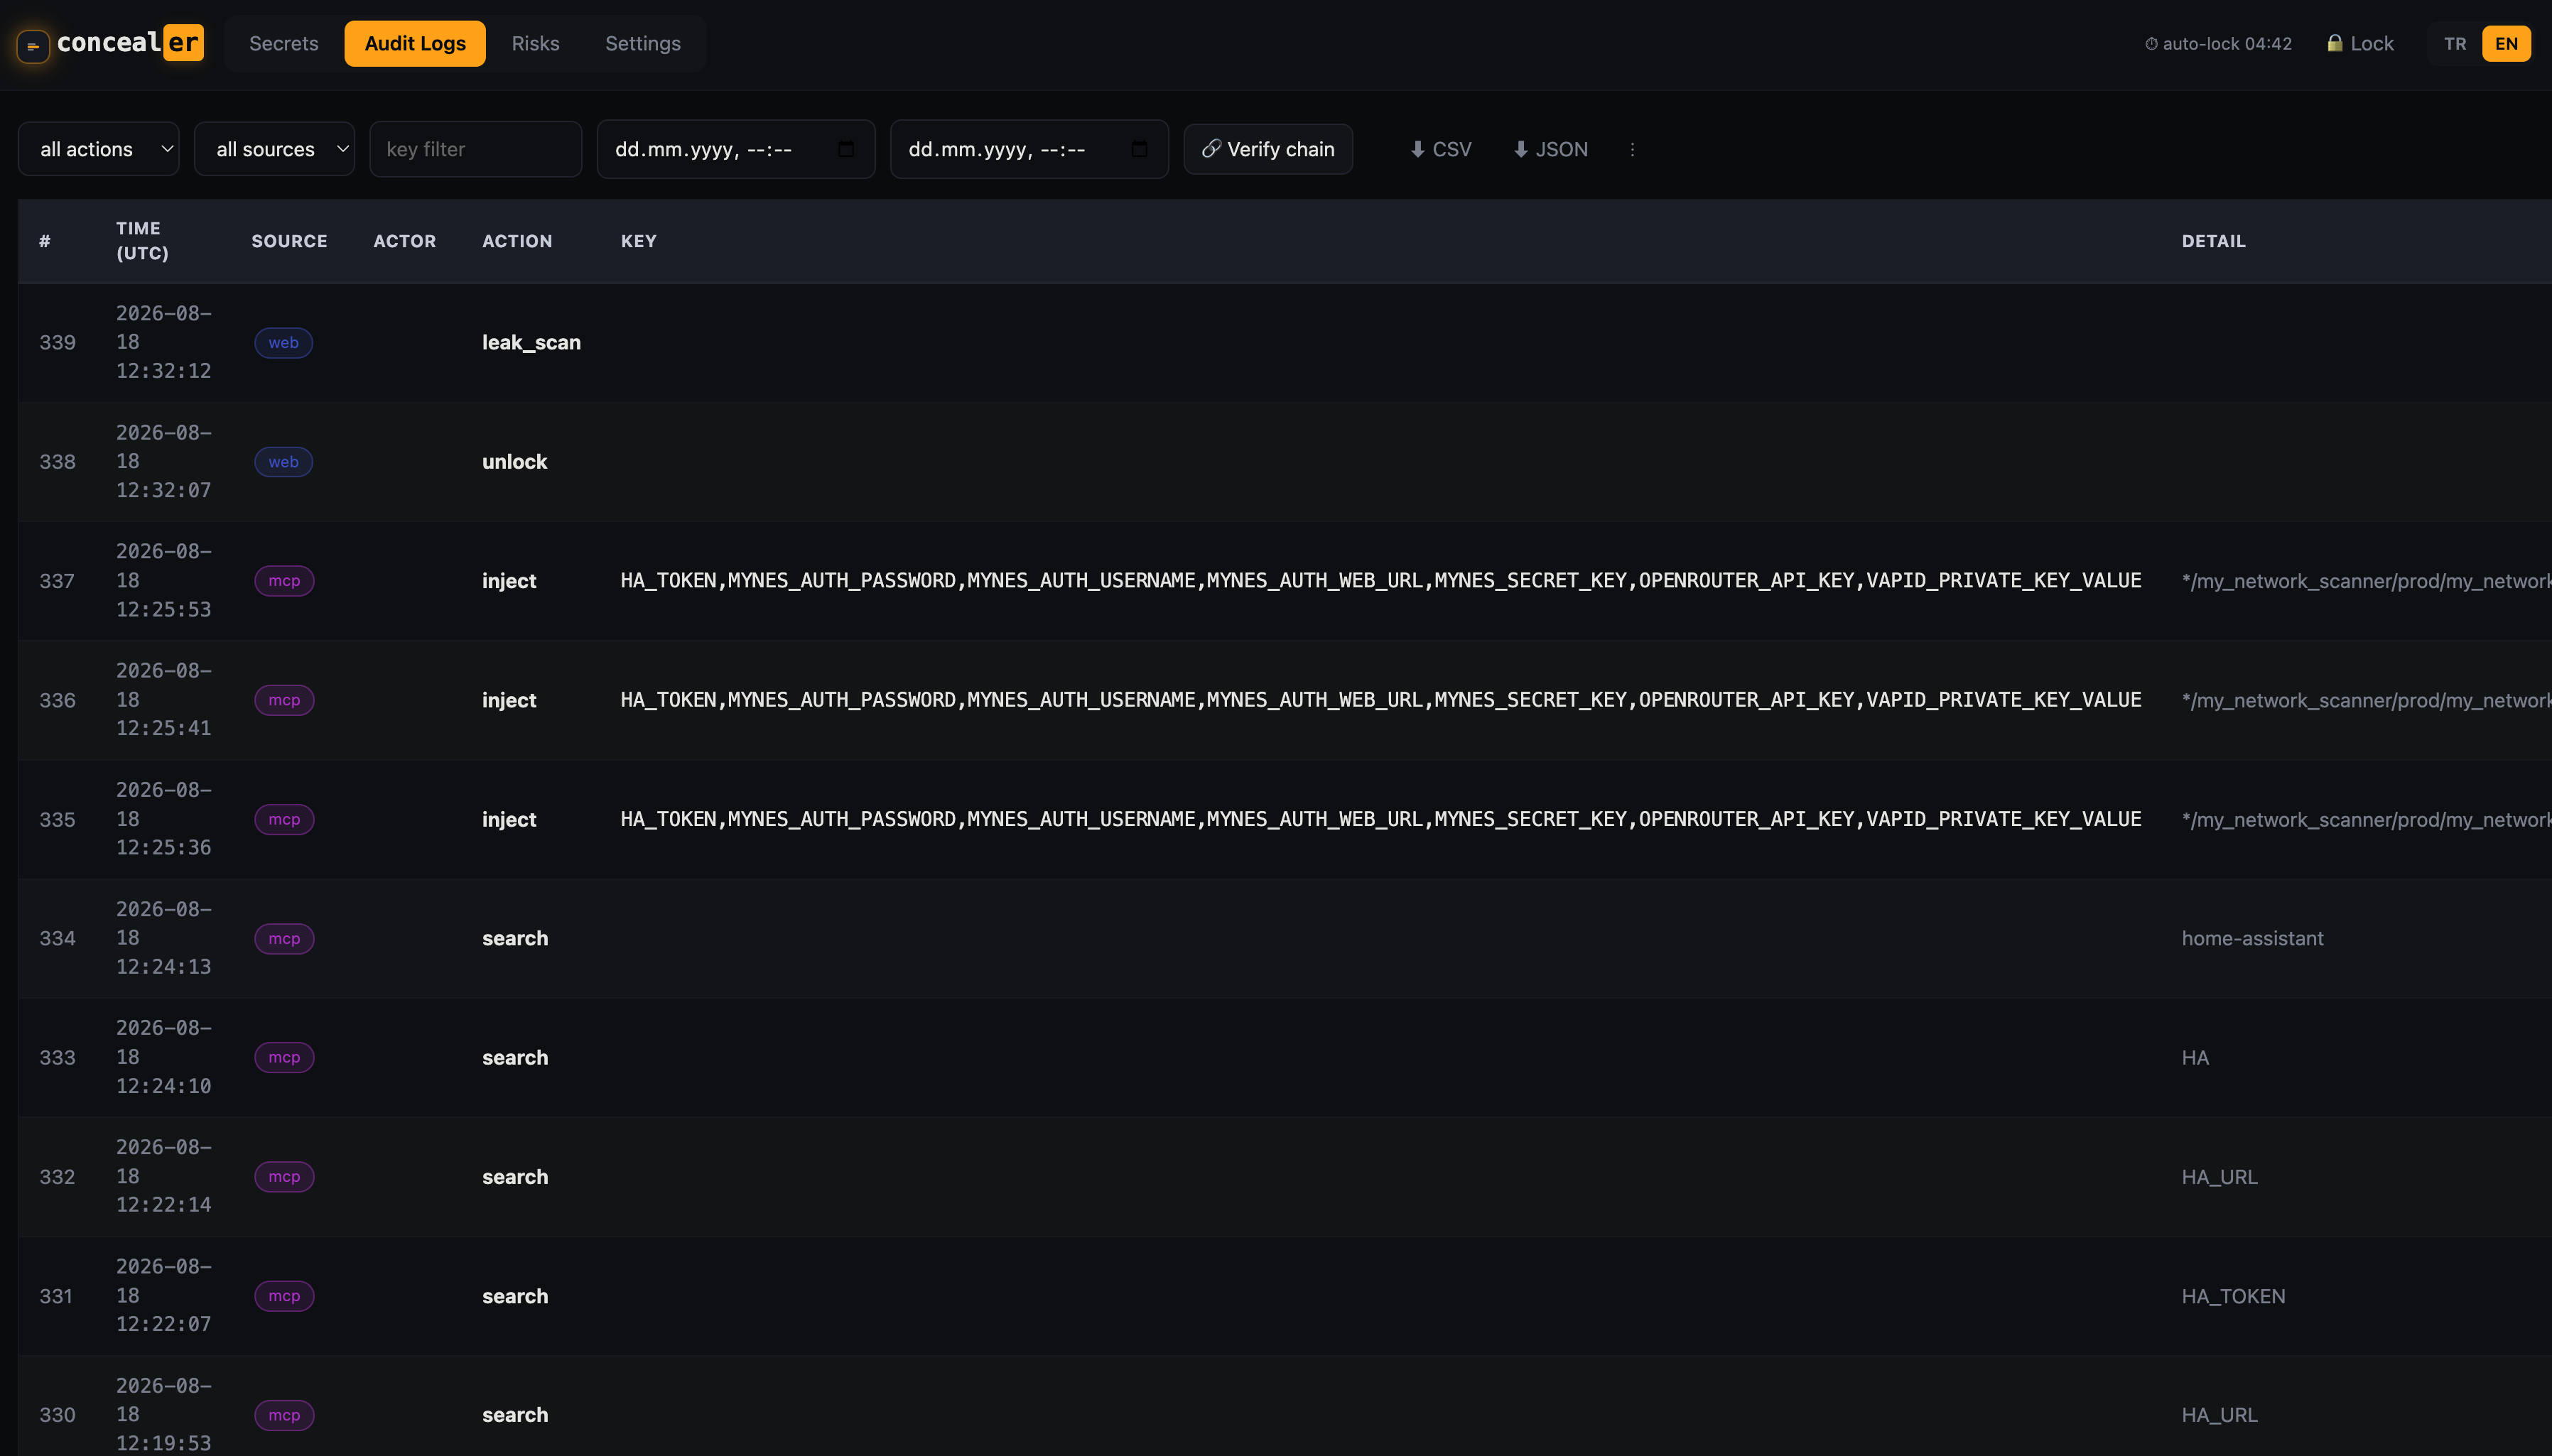Click timestamp 12:32:12 in row 339
2552x1456 pixels.
[x=163, y=371]
